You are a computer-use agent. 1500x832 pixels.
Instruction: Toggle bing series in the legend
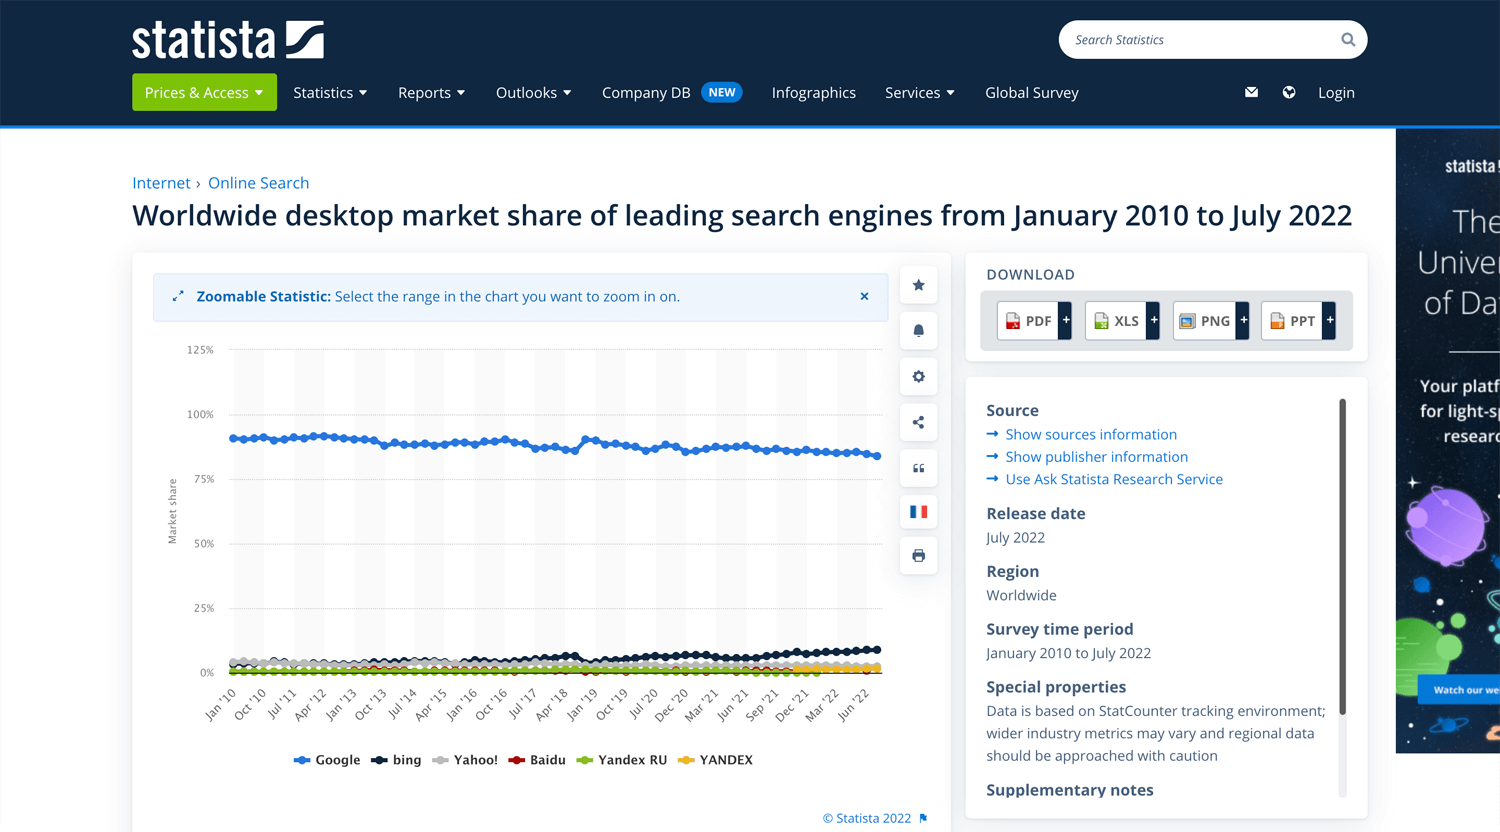pyautogui.click(x=396, y=760)
